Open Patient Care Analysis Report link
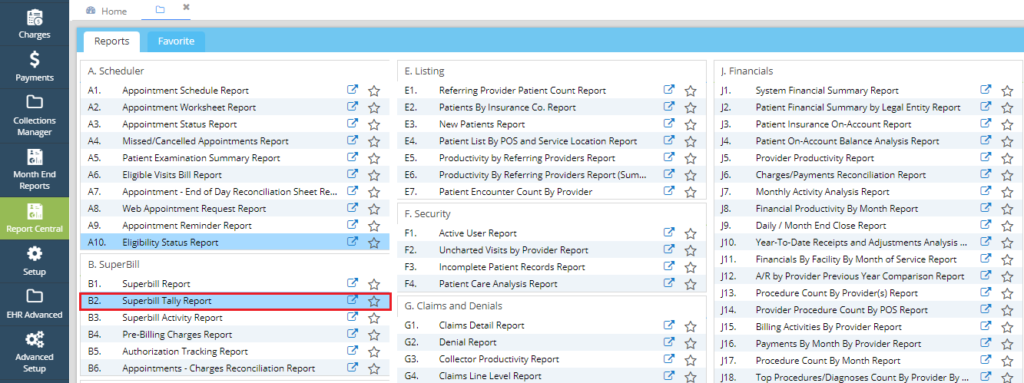The width and height of the screenshot is (1024, 383). (498, 284)
